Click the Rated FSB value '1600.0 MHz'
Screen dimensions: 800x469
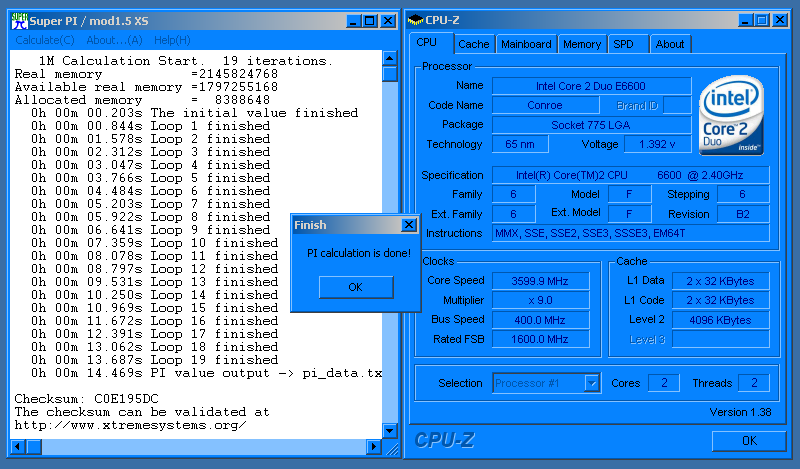540,339
